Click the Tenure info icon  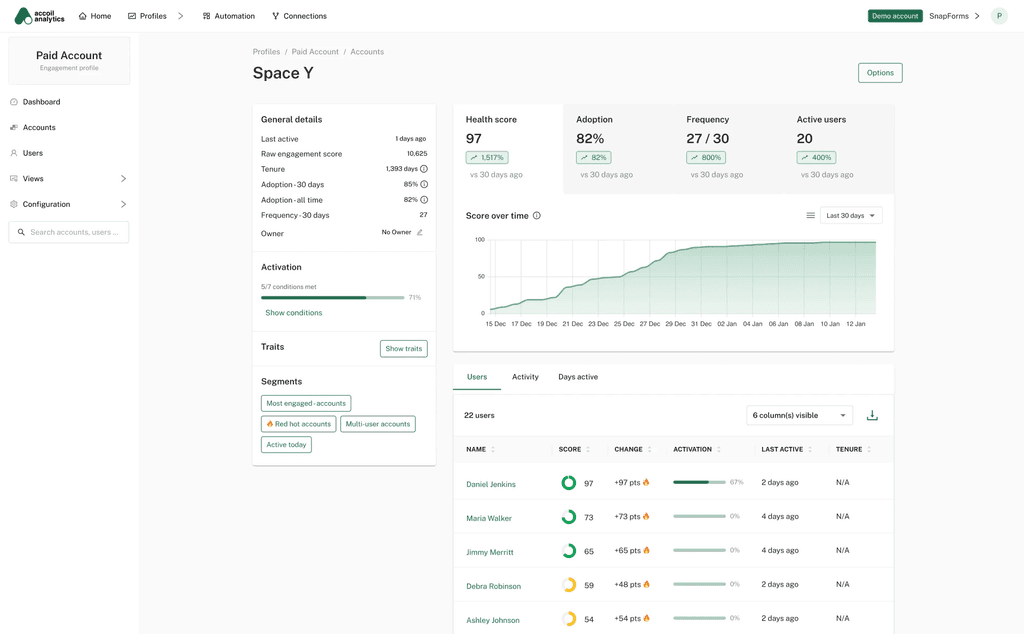coord(424,169)
